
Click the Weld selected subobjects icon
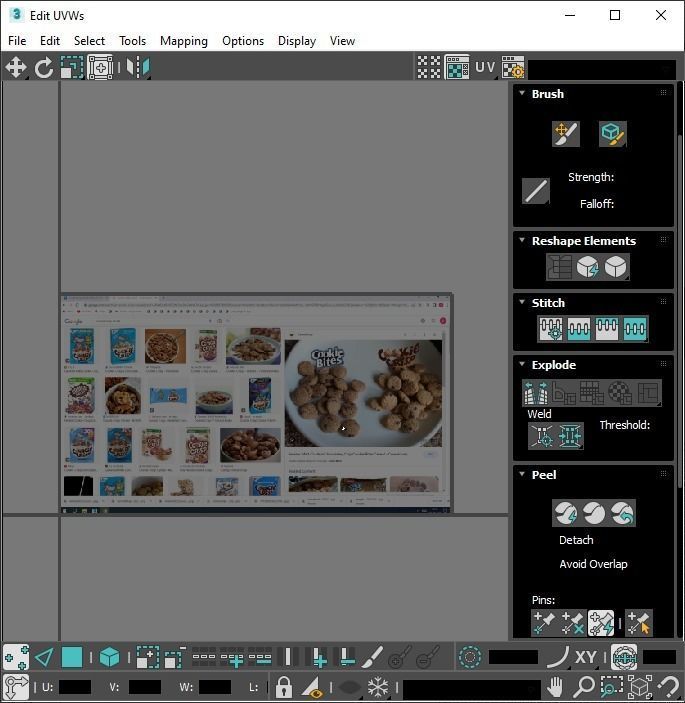(x=570, y=436)
